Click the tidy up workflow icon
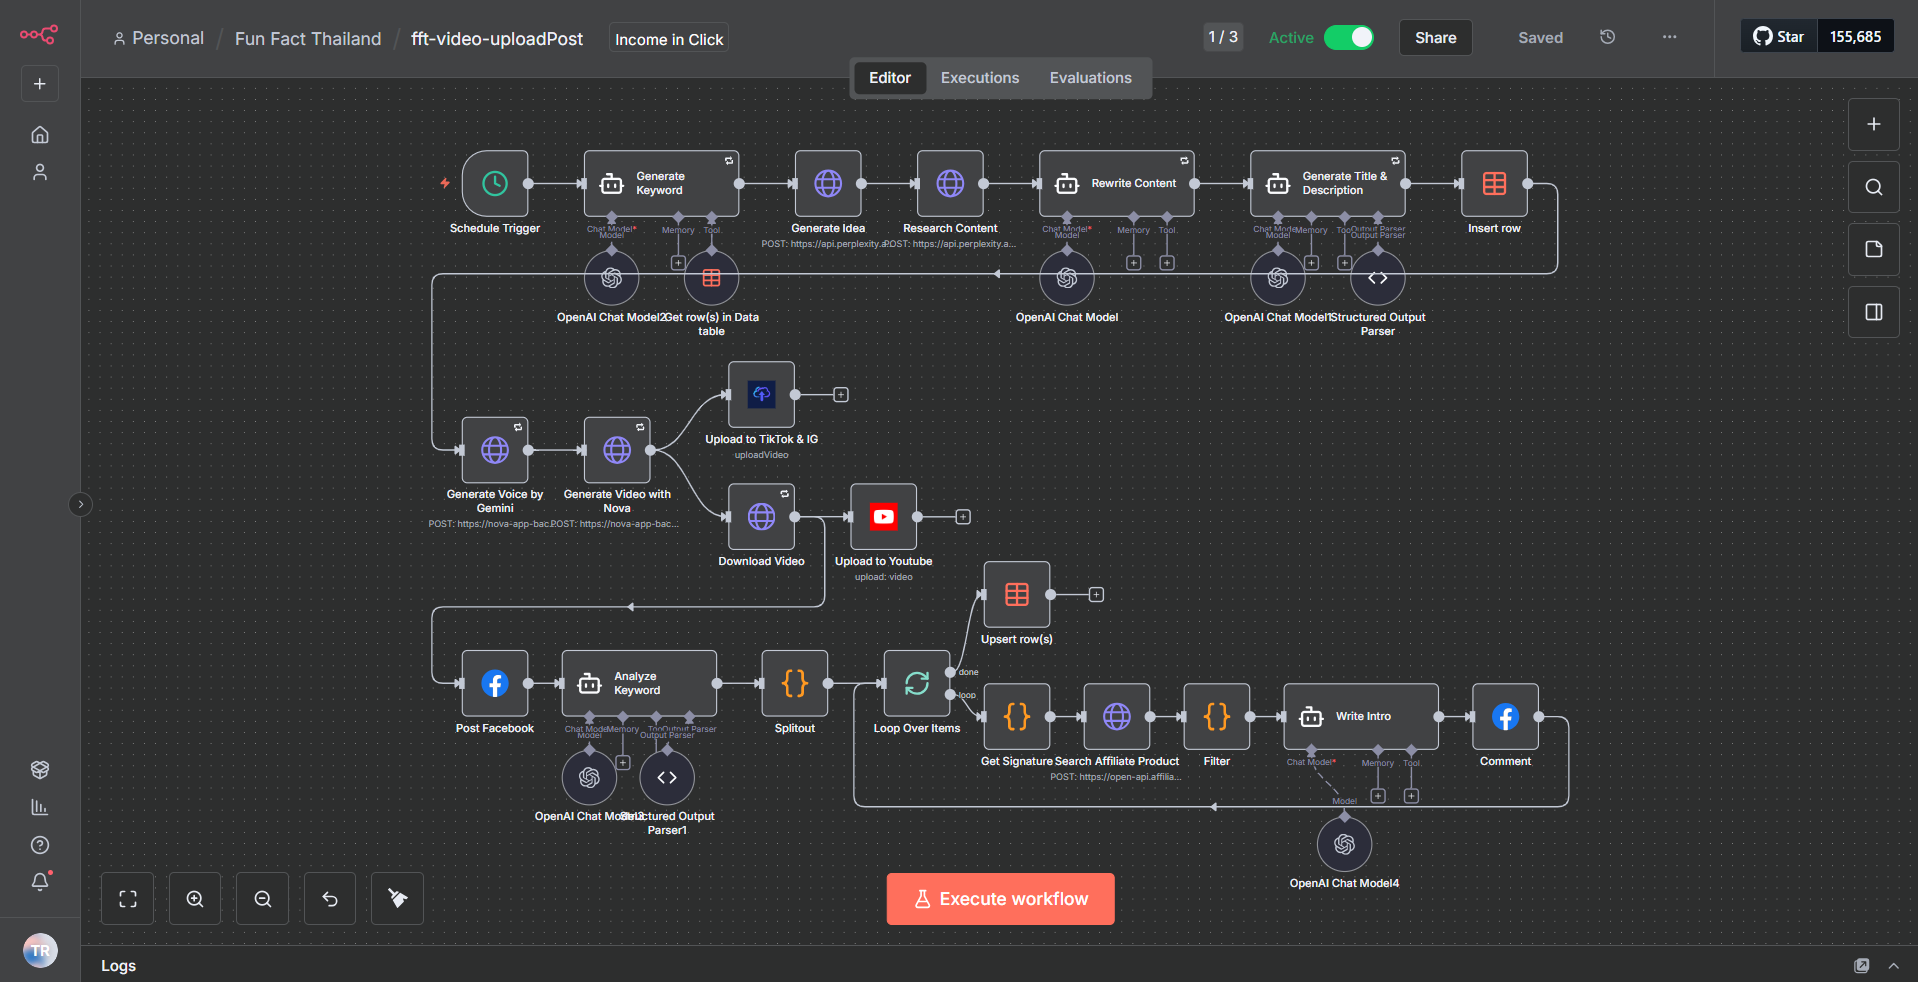The image size is (1918, 982). [x=397, y=899]
